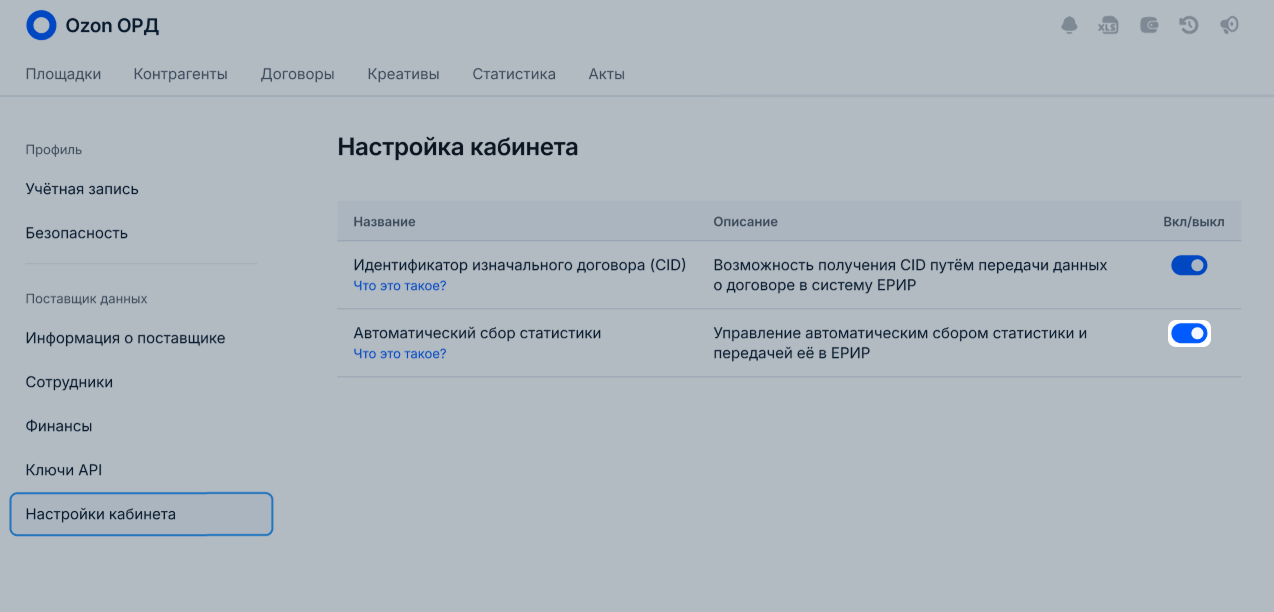The height and width of the screenshot is (612, 1274).
Task: Click 'Что это такое?' under automatic statistics
Action: (x=400, y=354)
